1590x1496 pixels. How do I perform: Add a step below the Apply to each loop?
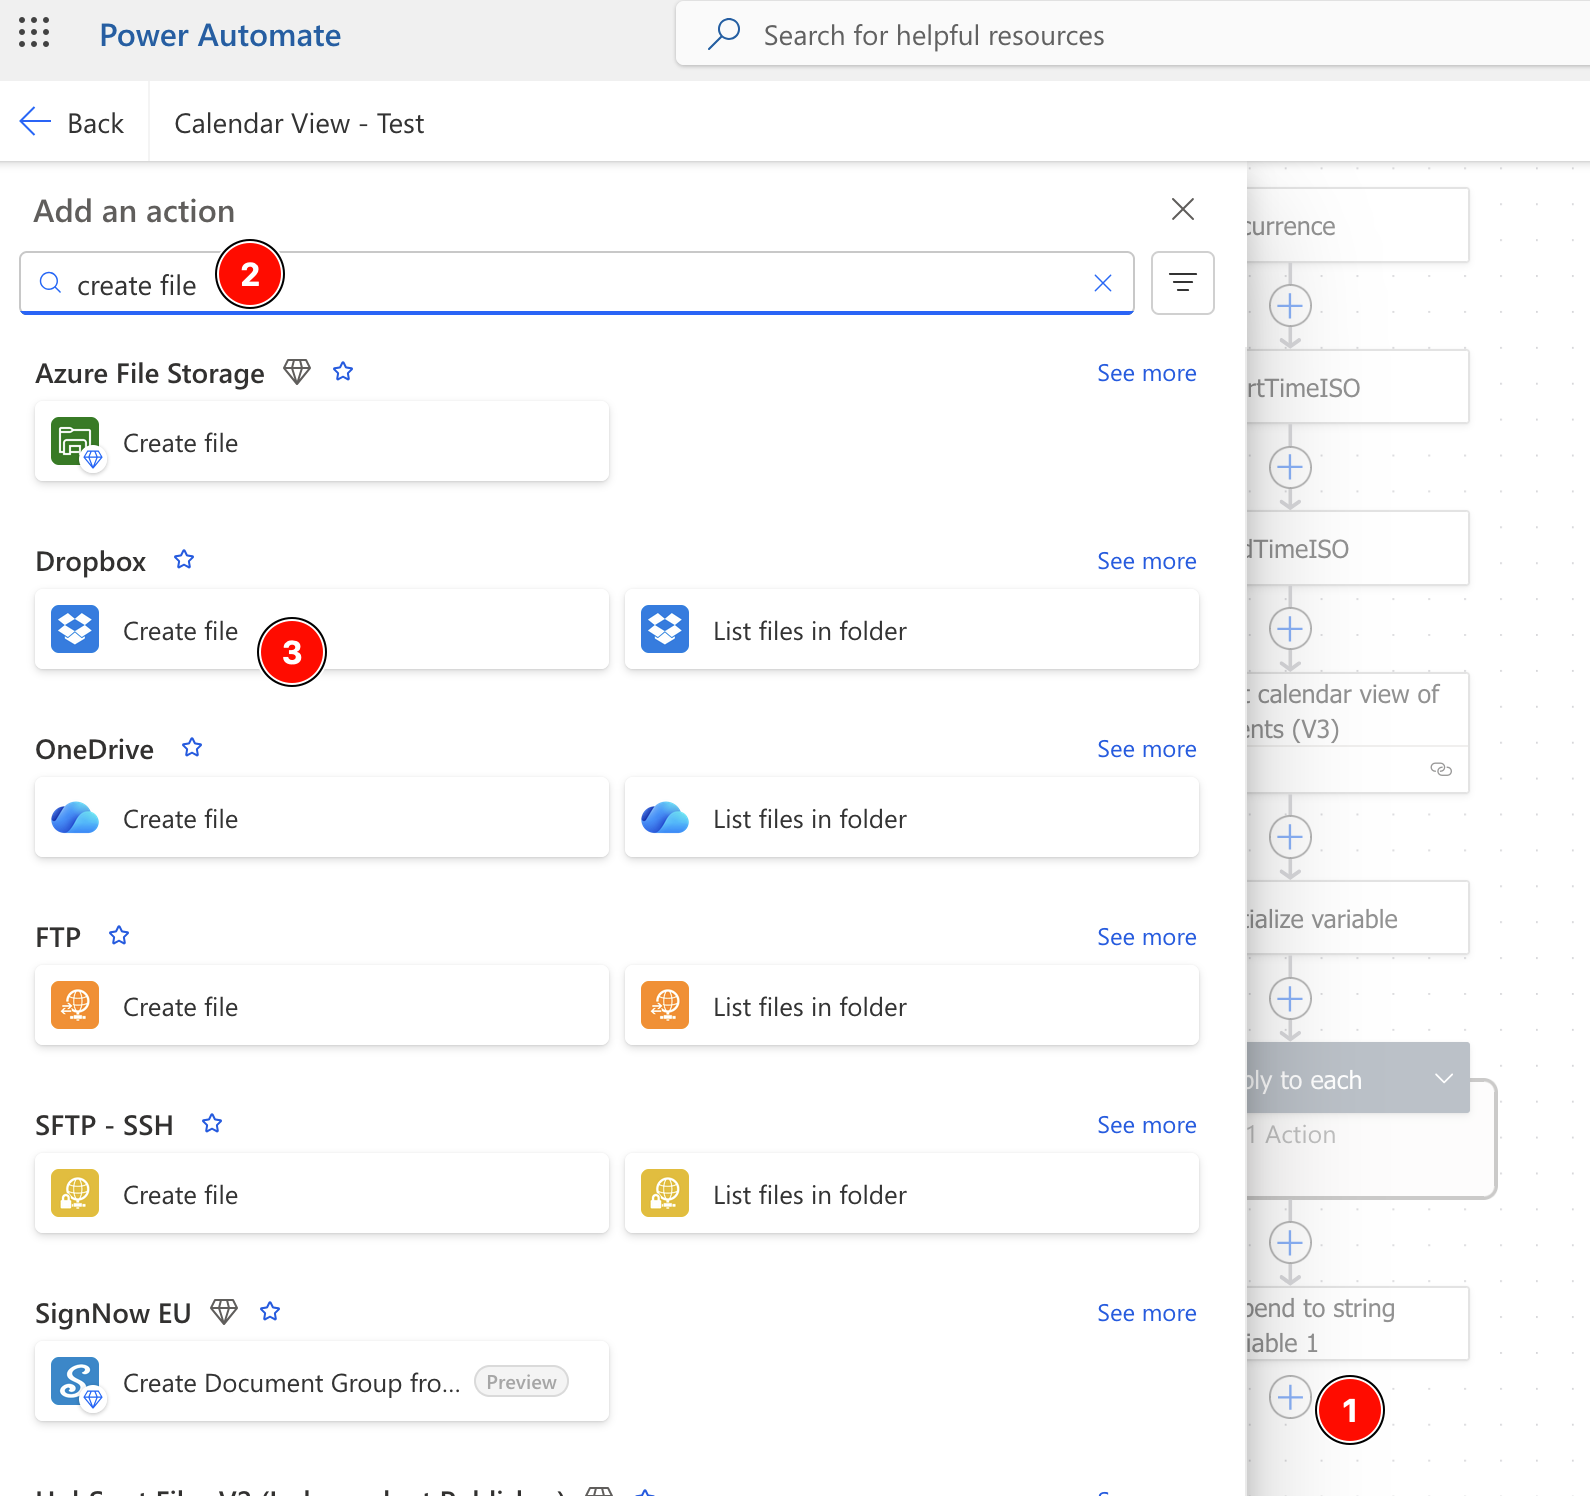(1290, 1243)
